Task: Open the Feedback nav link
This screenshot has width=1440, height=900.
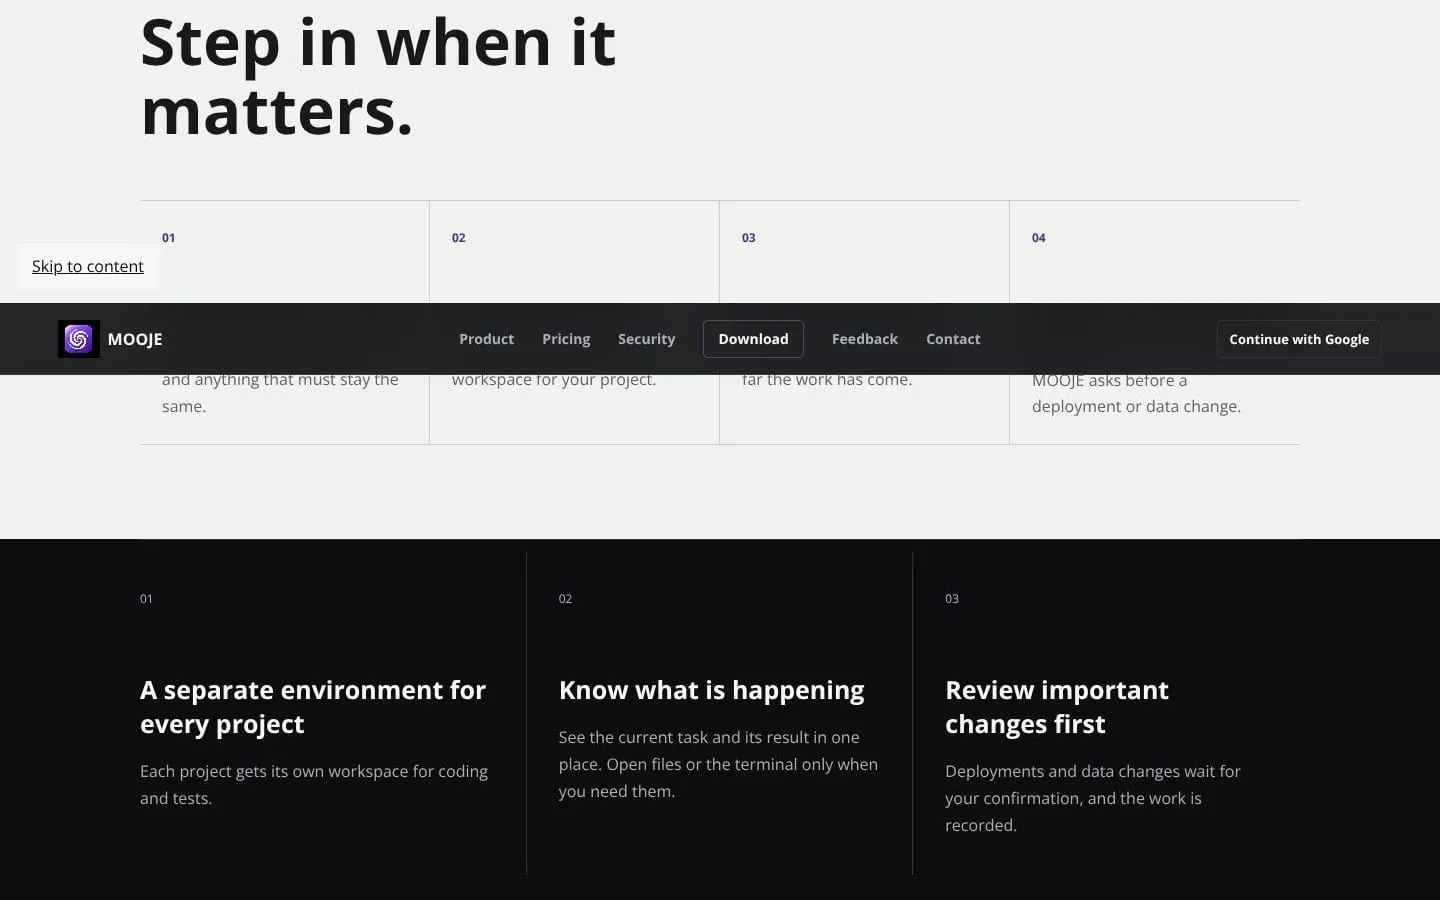Action: point(865,339)
